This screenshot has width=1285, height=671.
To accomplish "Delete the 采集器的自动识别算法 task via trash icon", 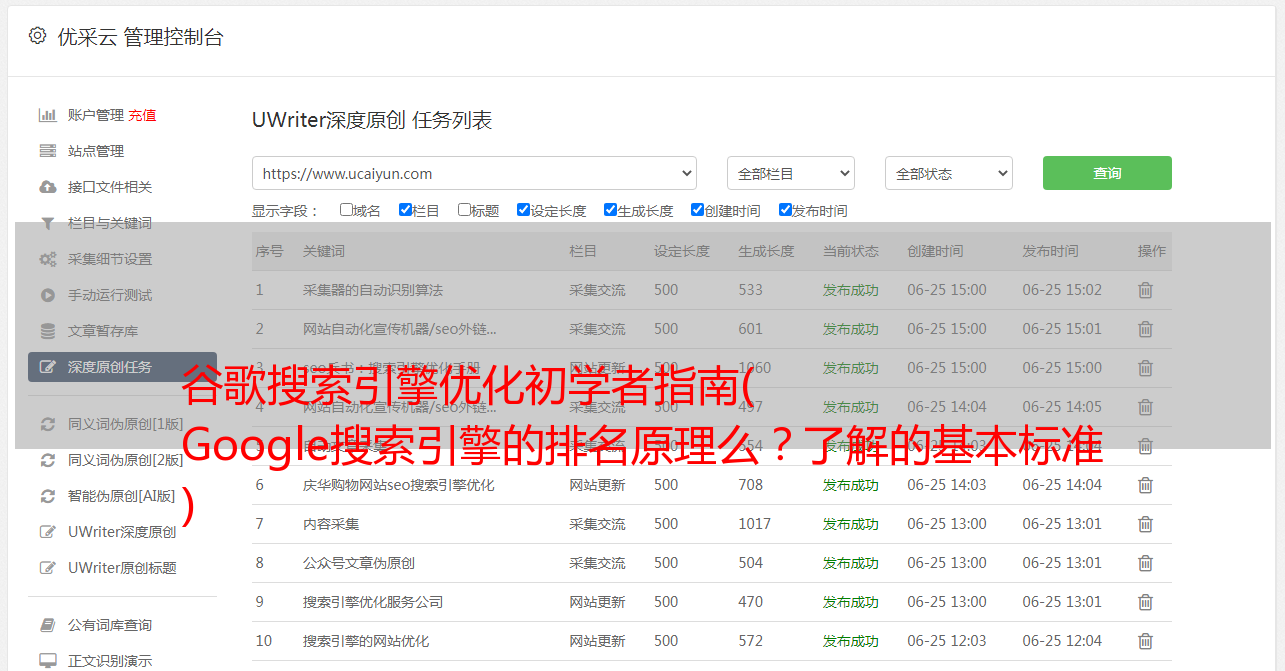I will tap(1146, 290).
